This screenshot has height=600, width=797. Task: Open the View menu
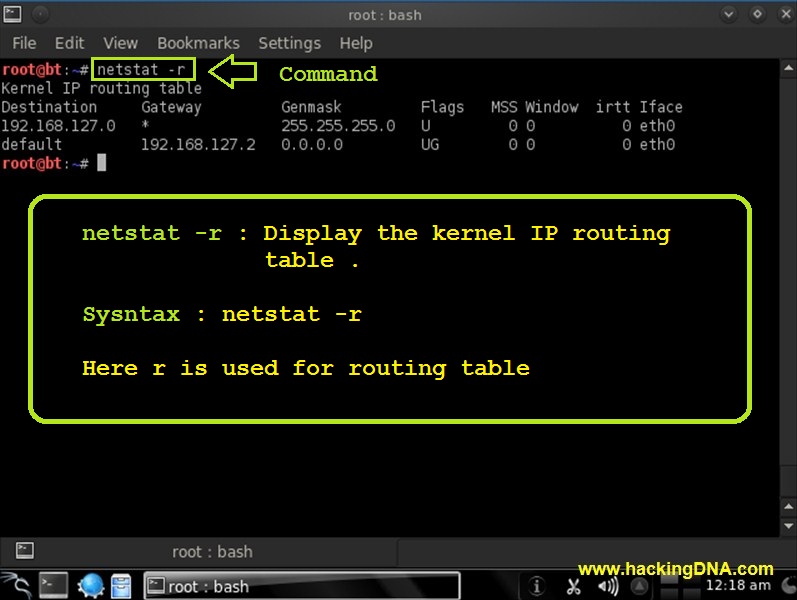click(x=120, y=43)
